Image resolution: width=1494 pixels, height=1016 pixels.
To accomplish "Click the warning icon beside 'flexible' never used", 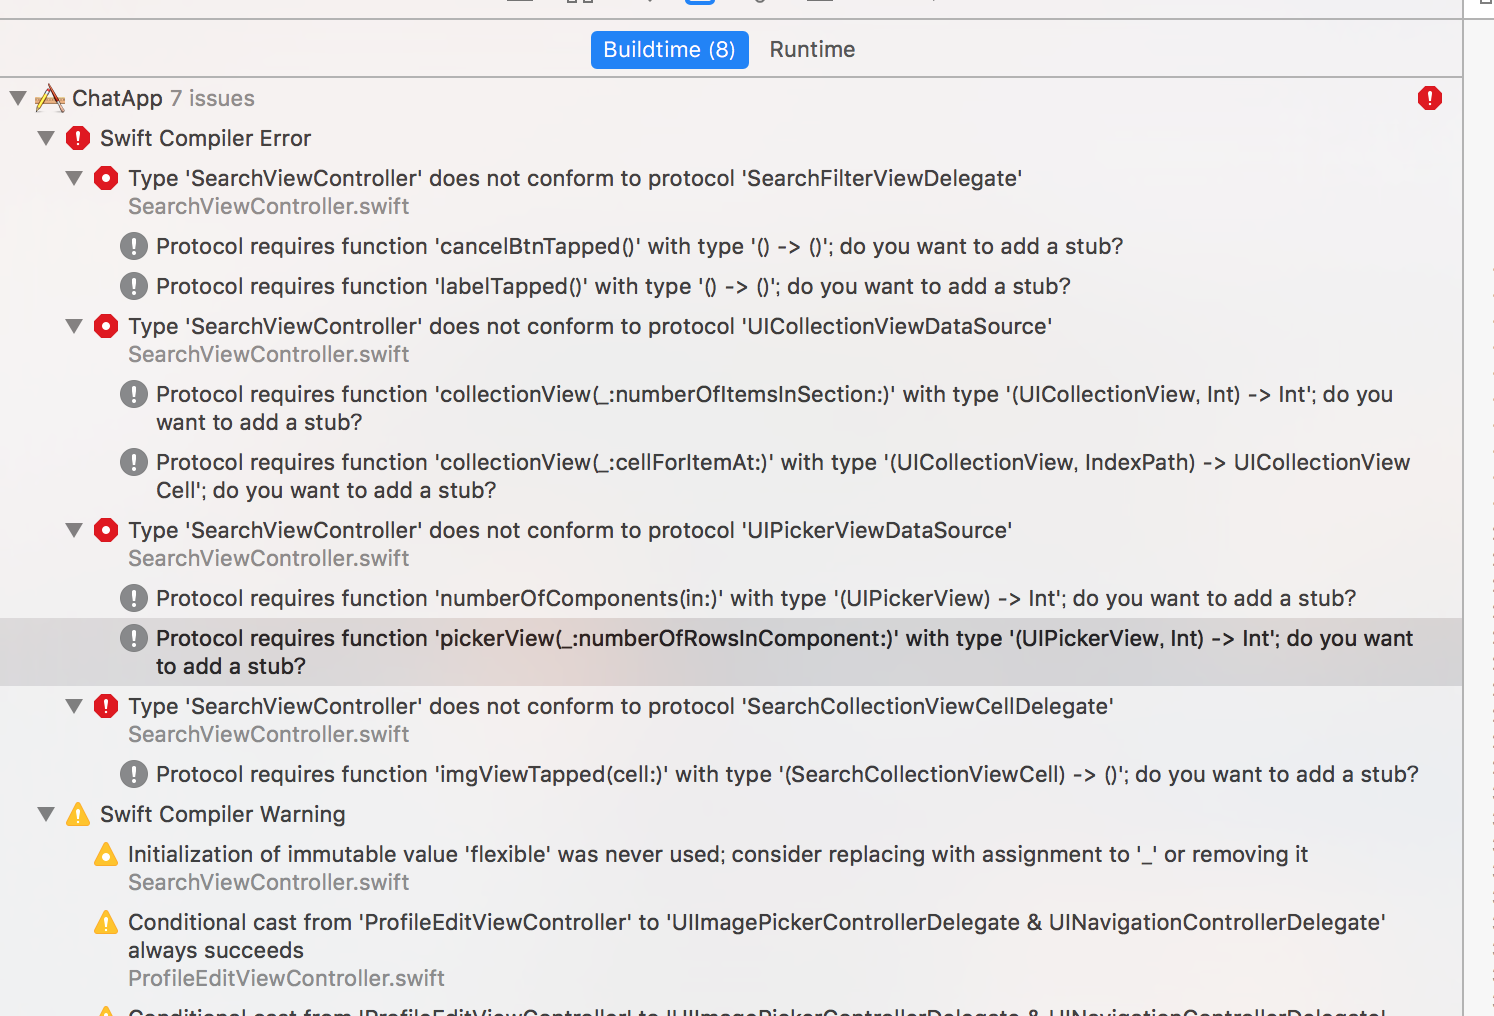I will click(x=106, y=854).
